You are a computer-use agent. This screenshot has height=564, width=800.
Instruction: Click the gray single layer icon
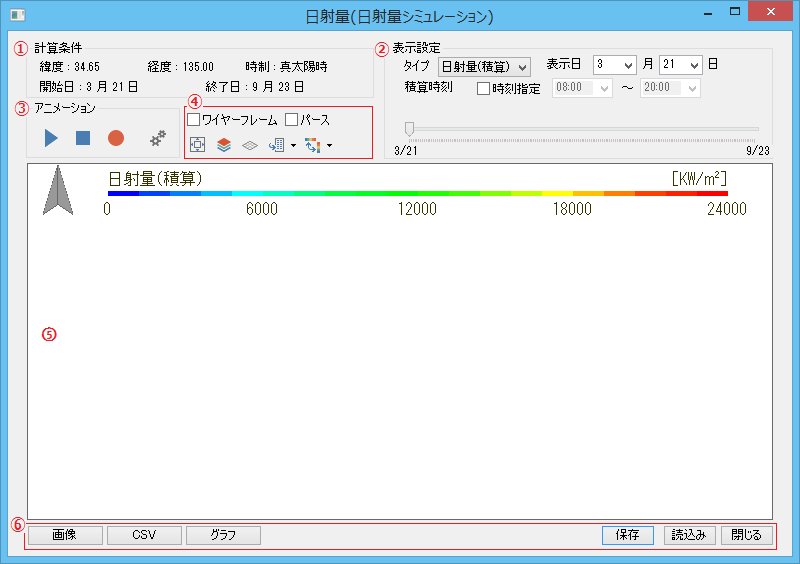point(250,145)
